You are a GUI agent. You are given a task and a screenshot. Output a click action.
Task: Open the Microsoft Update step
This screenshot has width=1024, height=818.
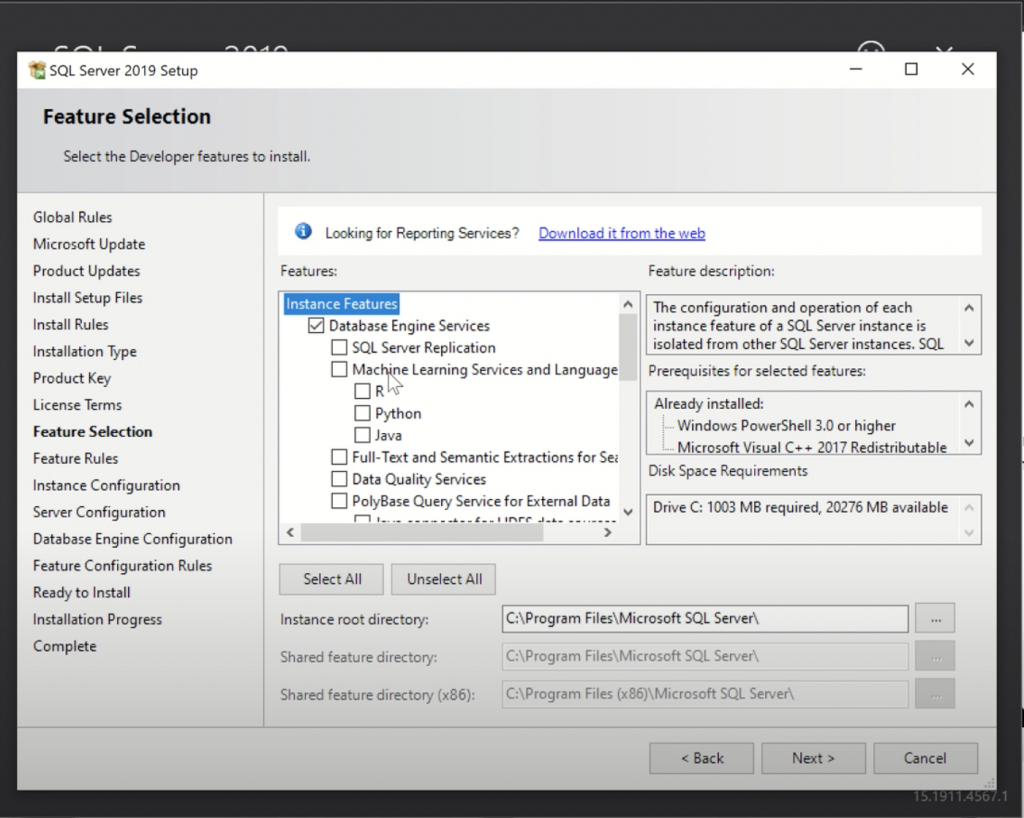(x=89, y=244)
